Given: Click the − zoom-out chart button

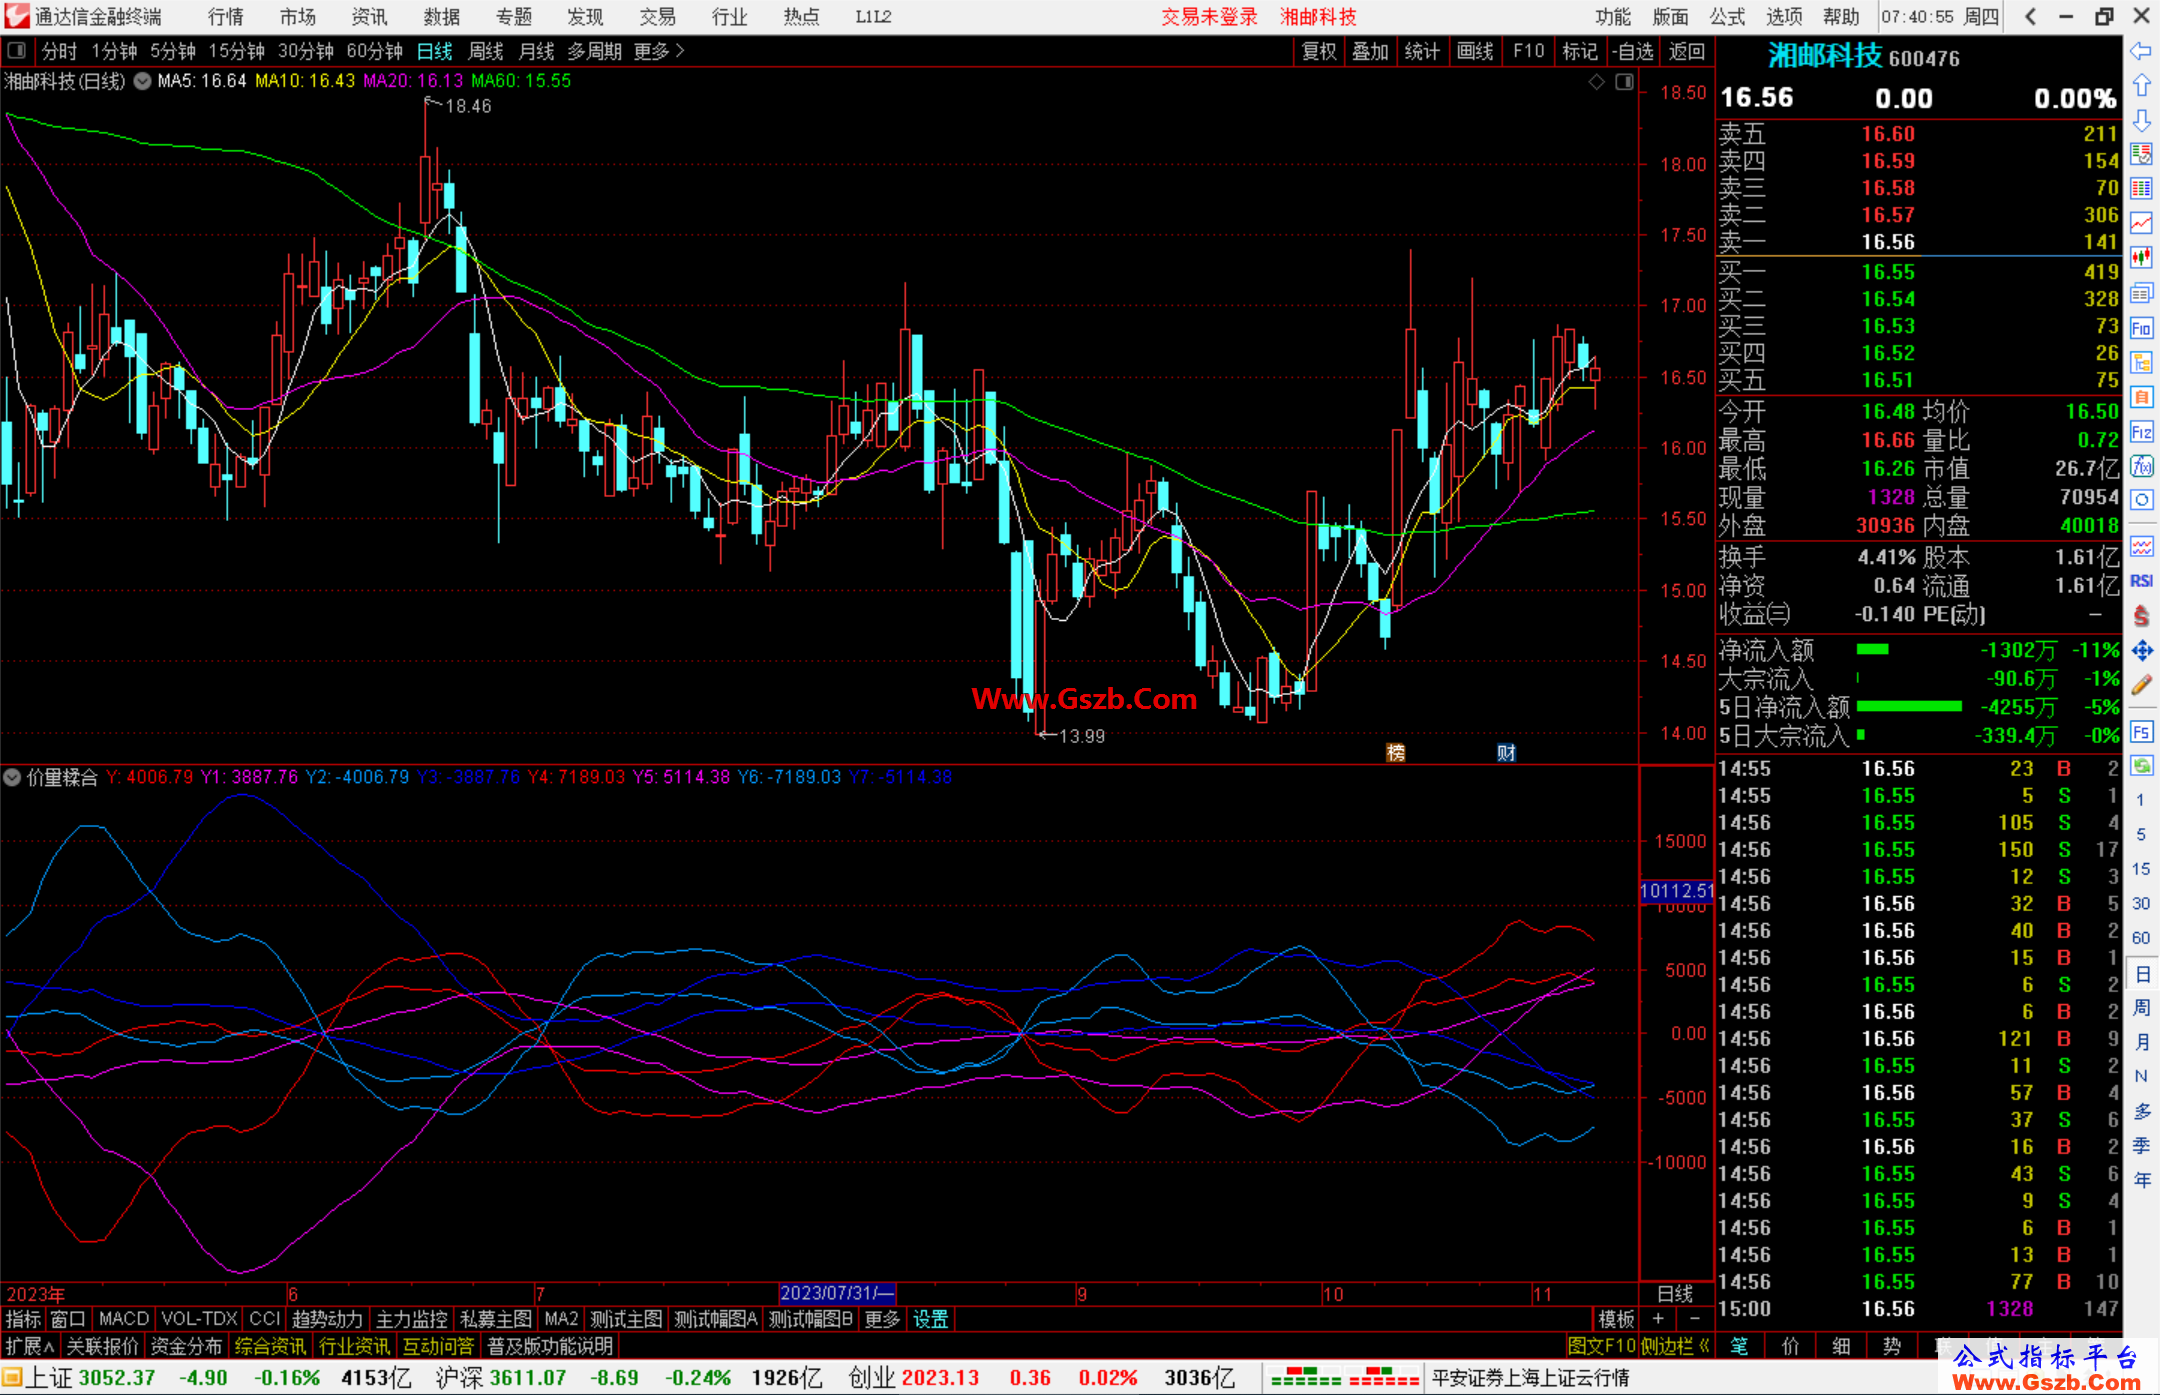Looking at the screenshot, I should [1695, 1319].
